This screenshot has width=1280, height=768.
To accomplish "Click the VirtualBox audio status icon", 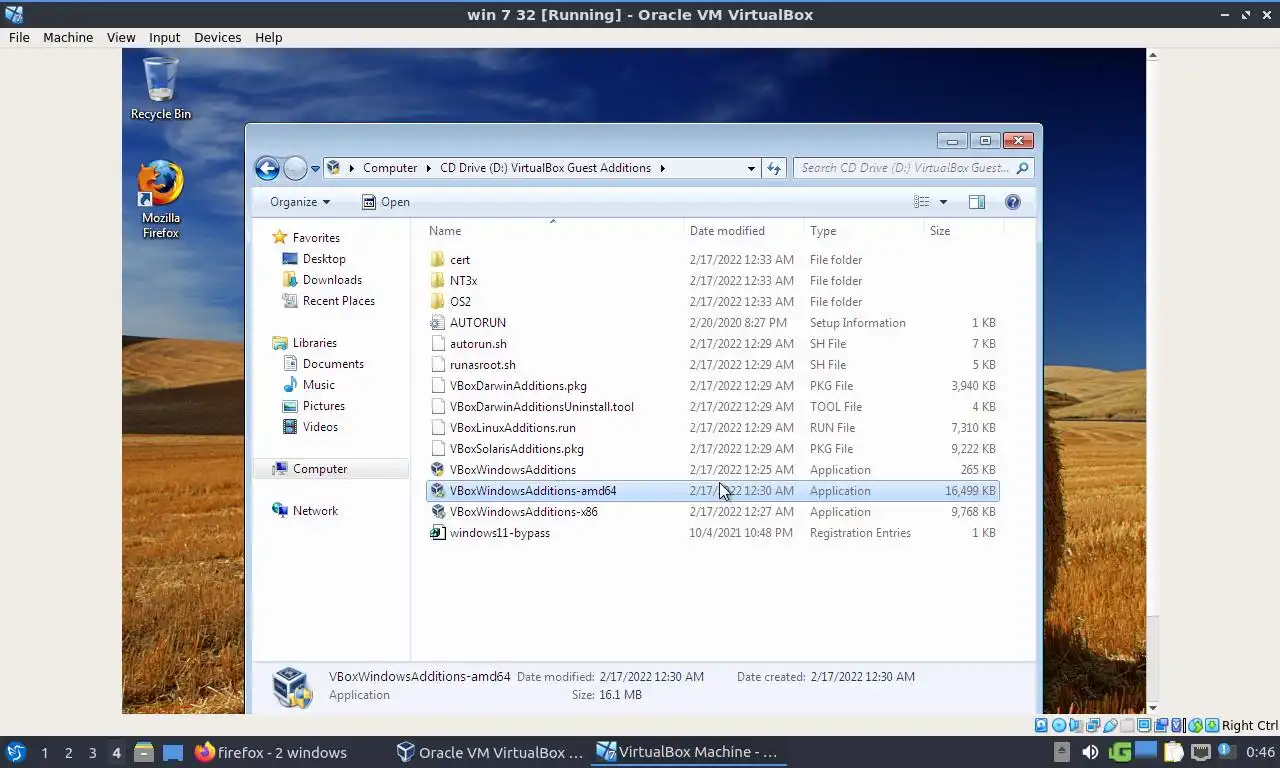I will [x=1076, y=725].
